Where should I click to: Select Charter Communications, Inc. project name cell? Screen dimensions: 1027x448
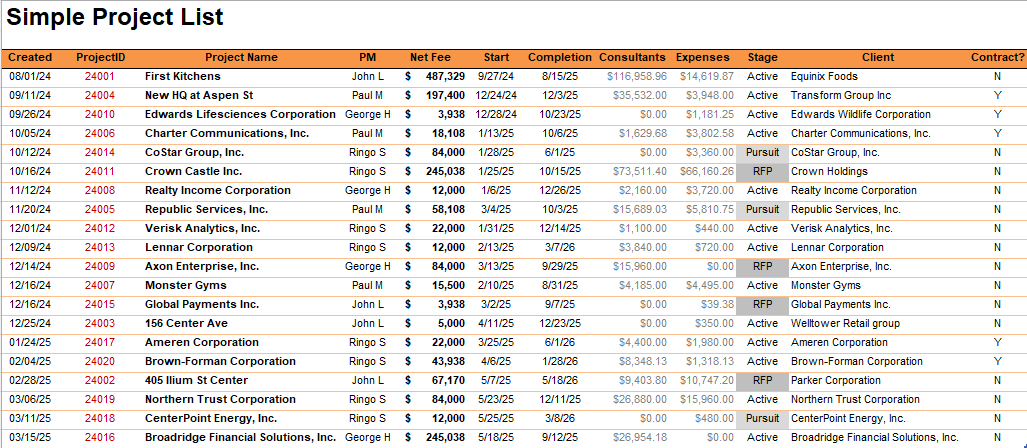[227, 134]
